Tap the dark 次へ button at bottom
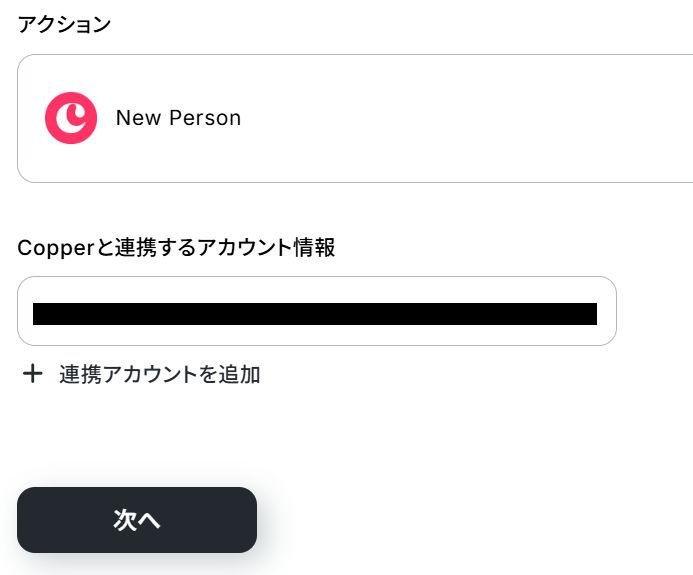Image resolution: width=693 pixels, height=575 pixels. point(137,520)
